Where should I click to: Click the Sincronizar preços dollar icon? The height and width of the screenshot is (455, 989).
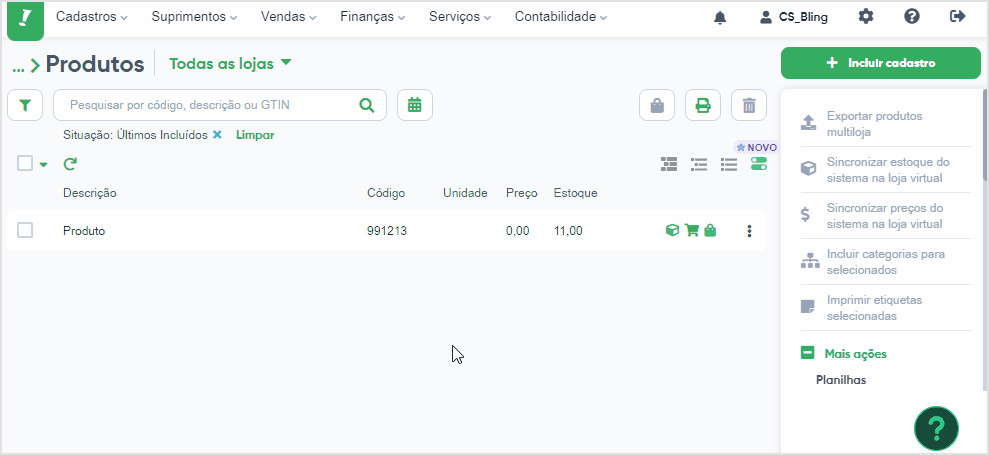pos(805,214)
